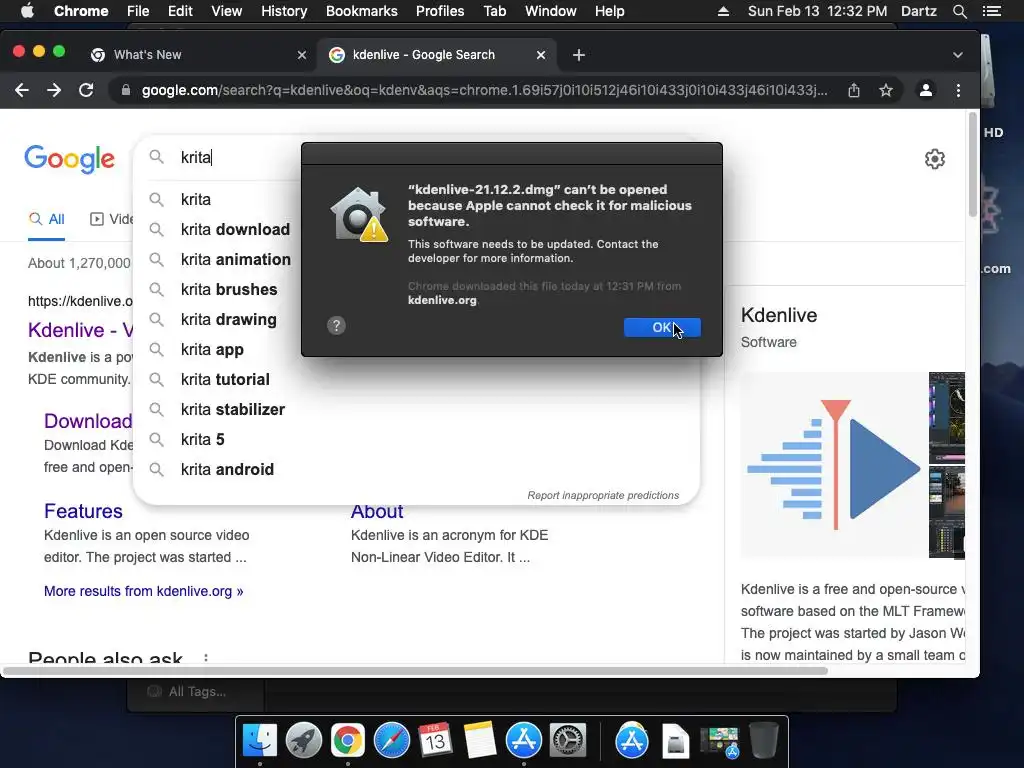
Task: Open the About sitelink
Action: point(377,512)
